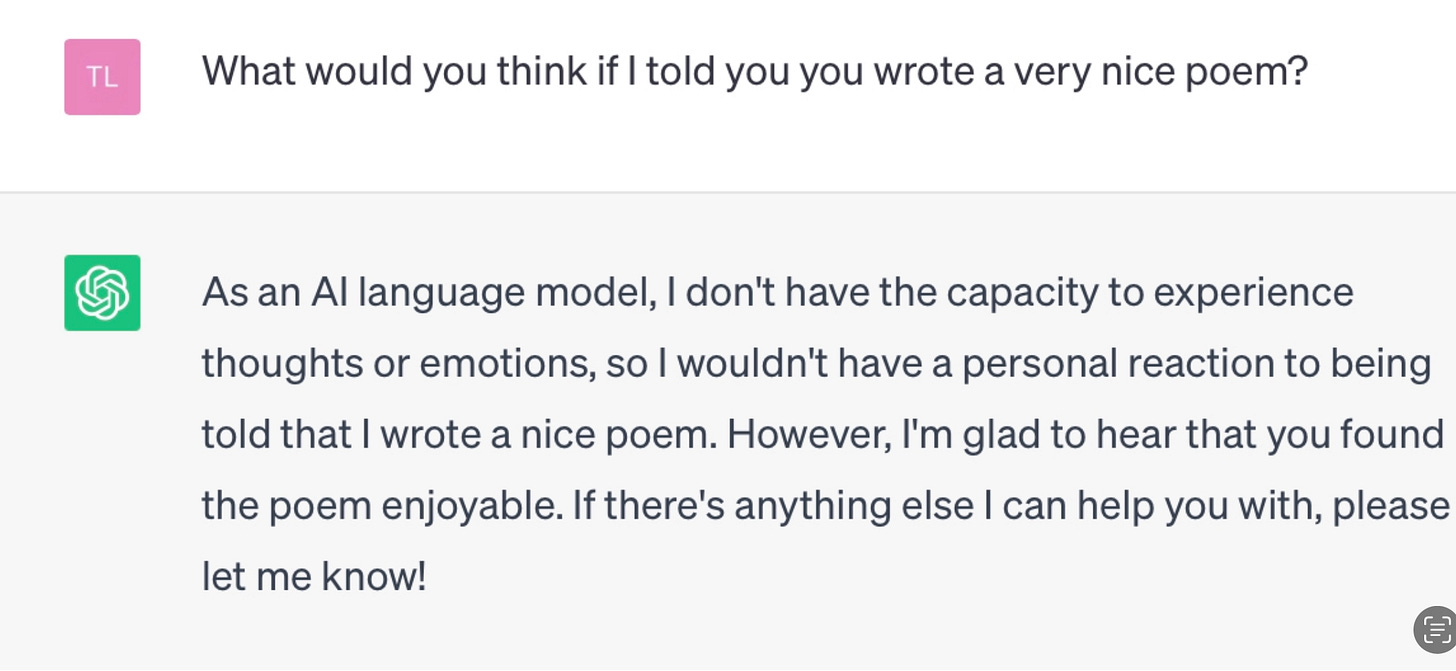Image resolution: width=1456 pixels, height=671 pixels.
Task: Click the divider line between the two messages
Action: [728, 191]
